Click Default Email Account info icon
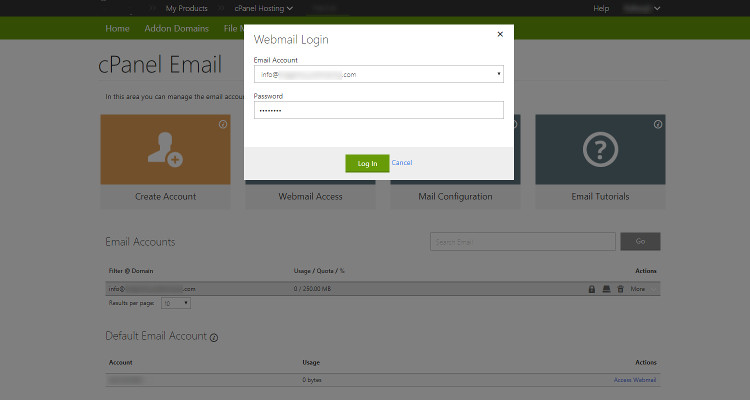Image resolution: width=750 pixels, height=400 pixels. 214,338
